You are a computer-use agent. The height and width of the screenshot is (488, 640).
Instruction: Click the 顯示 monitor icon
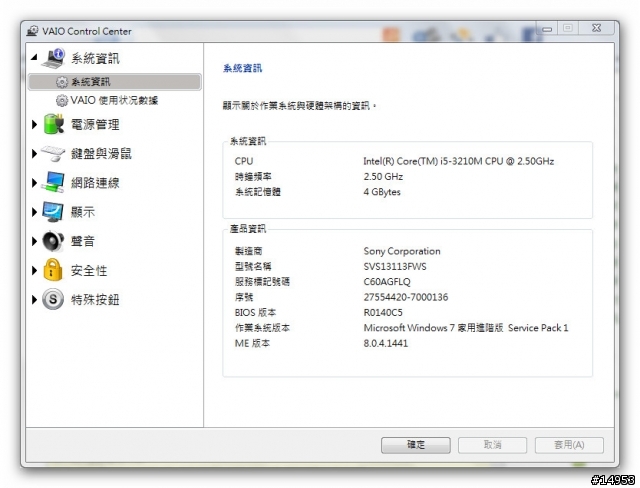pos(53,212)
